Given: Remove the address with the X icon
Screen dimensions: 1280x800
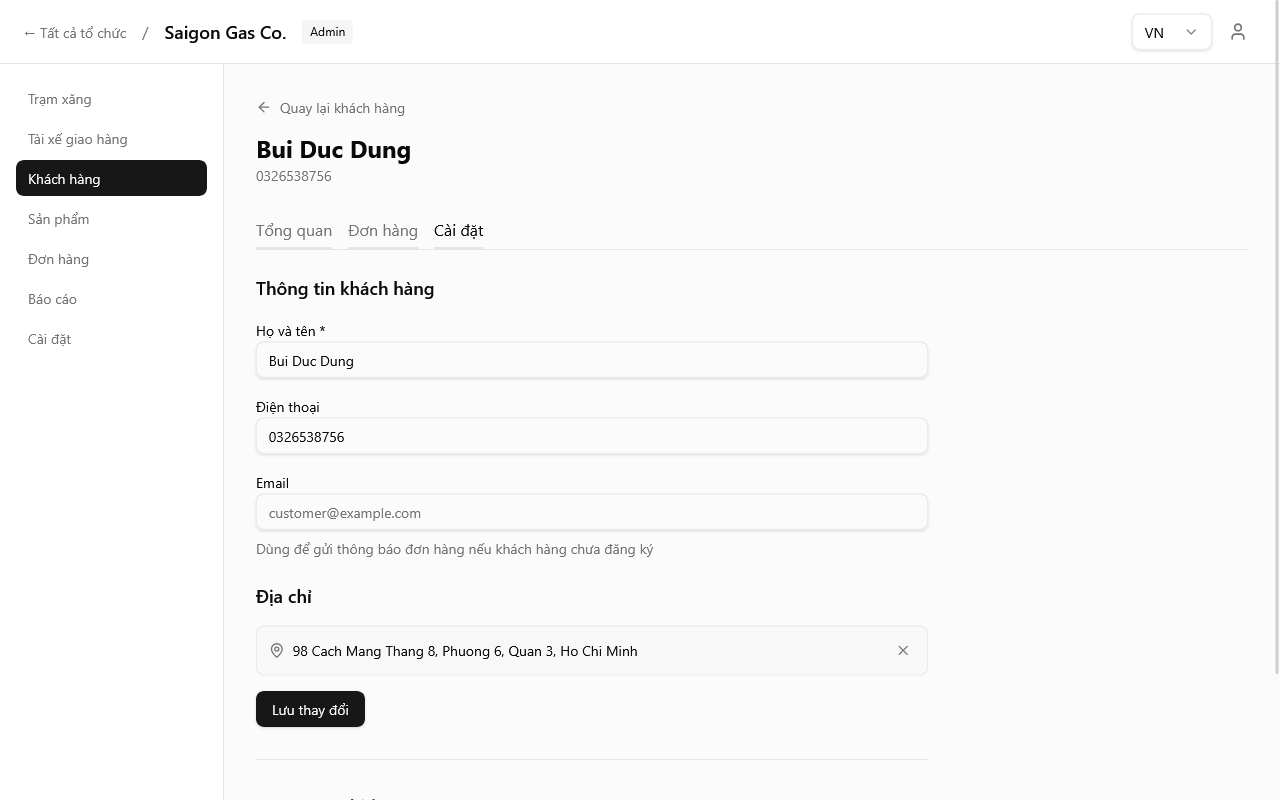Looking at the screenshot, I should (903, 651).
